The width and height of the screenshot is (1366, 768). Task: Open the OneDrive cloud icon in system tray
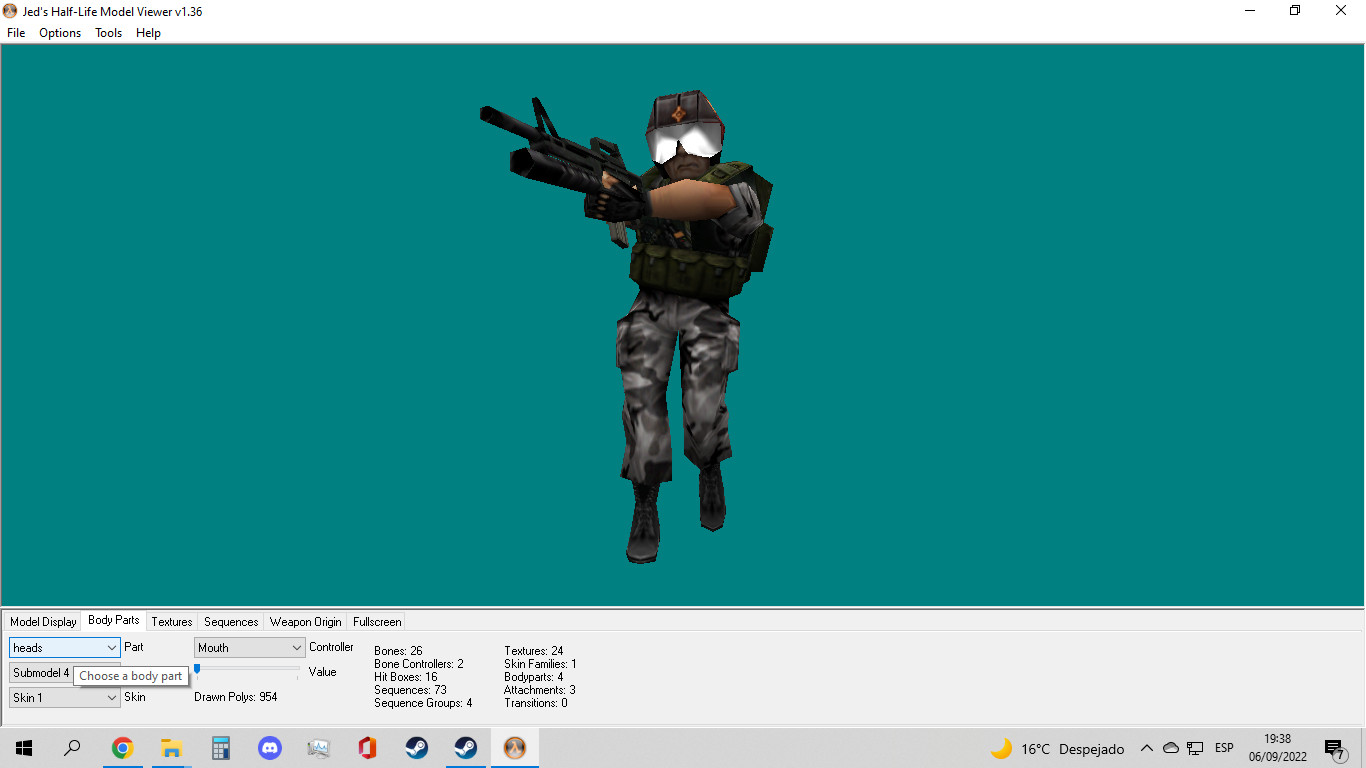(1170, 747)
